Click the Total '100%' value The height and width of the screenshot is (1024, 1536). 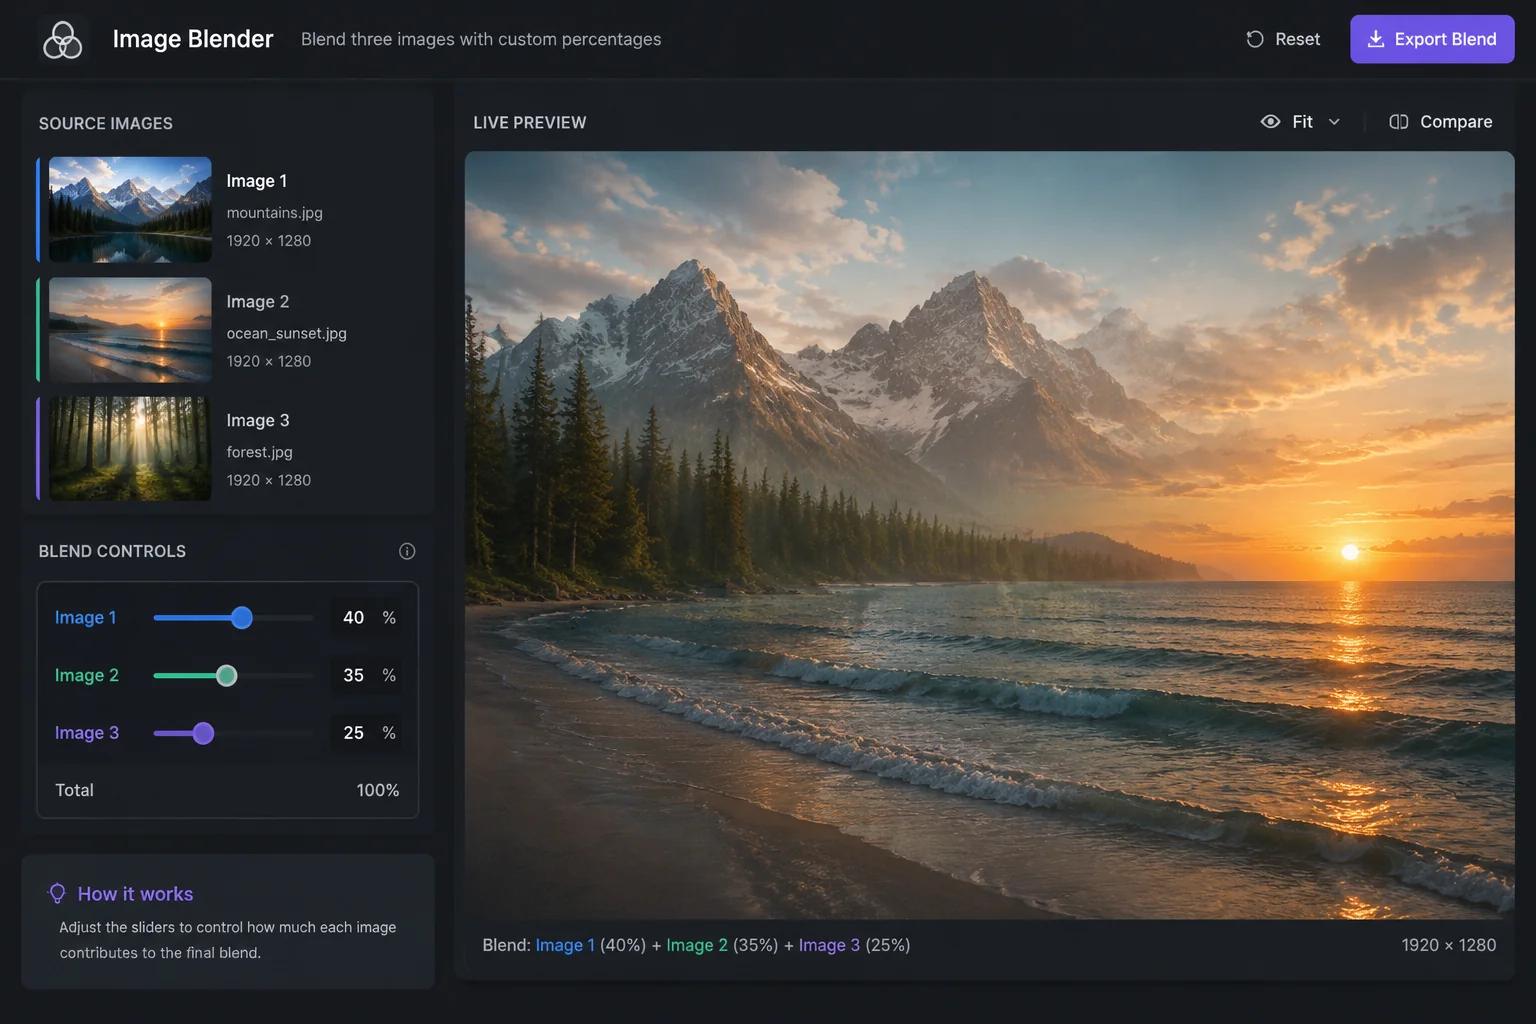click(x=377, y=790)
